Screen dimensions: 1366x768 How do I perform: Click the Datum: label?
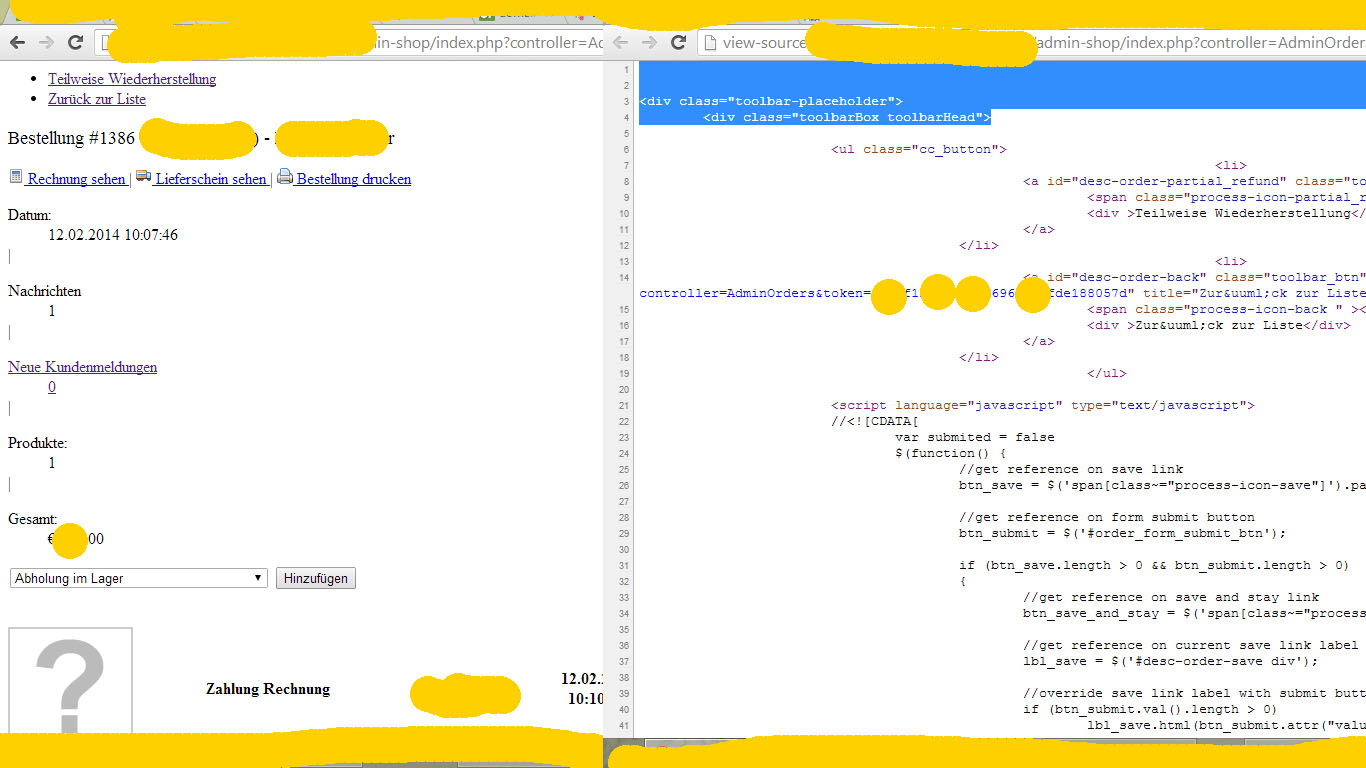pyautogui.click(x=29, y=215)
